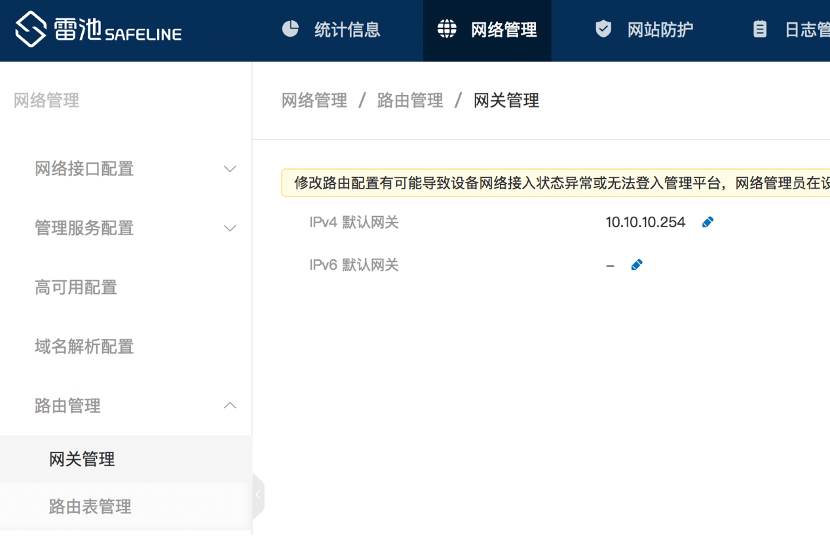
Task: Collapse the sidebar using handle arrow
Action: [258, 494]
